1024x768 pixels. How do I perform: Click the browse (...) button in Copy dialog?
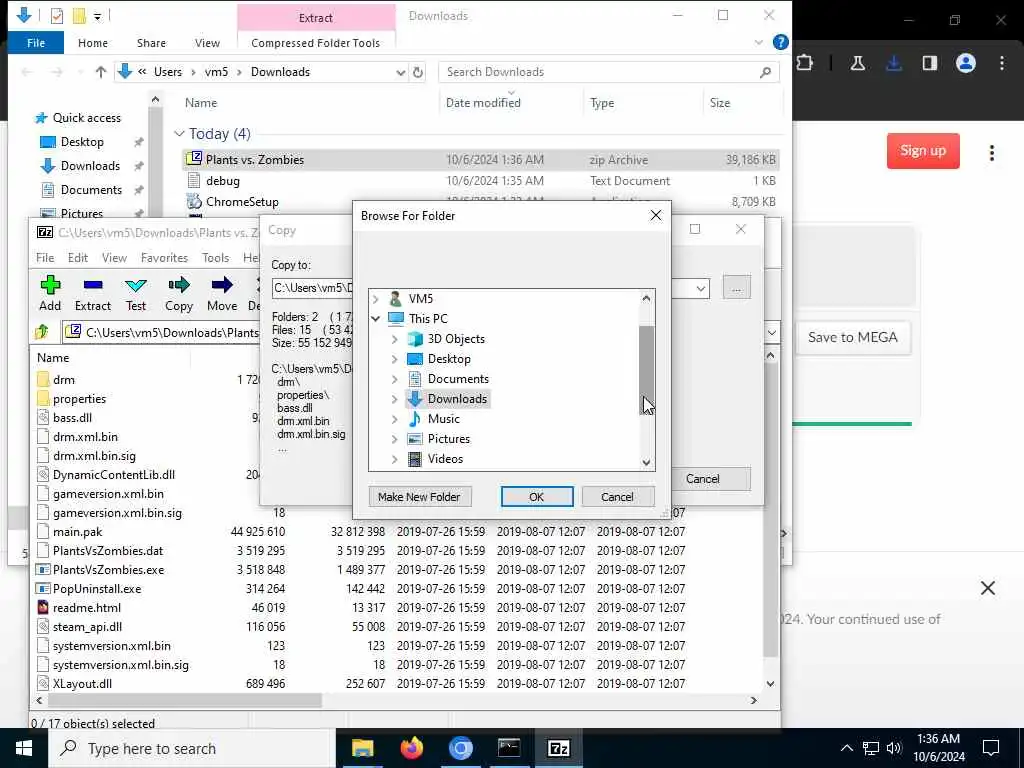tap(737, 288)
